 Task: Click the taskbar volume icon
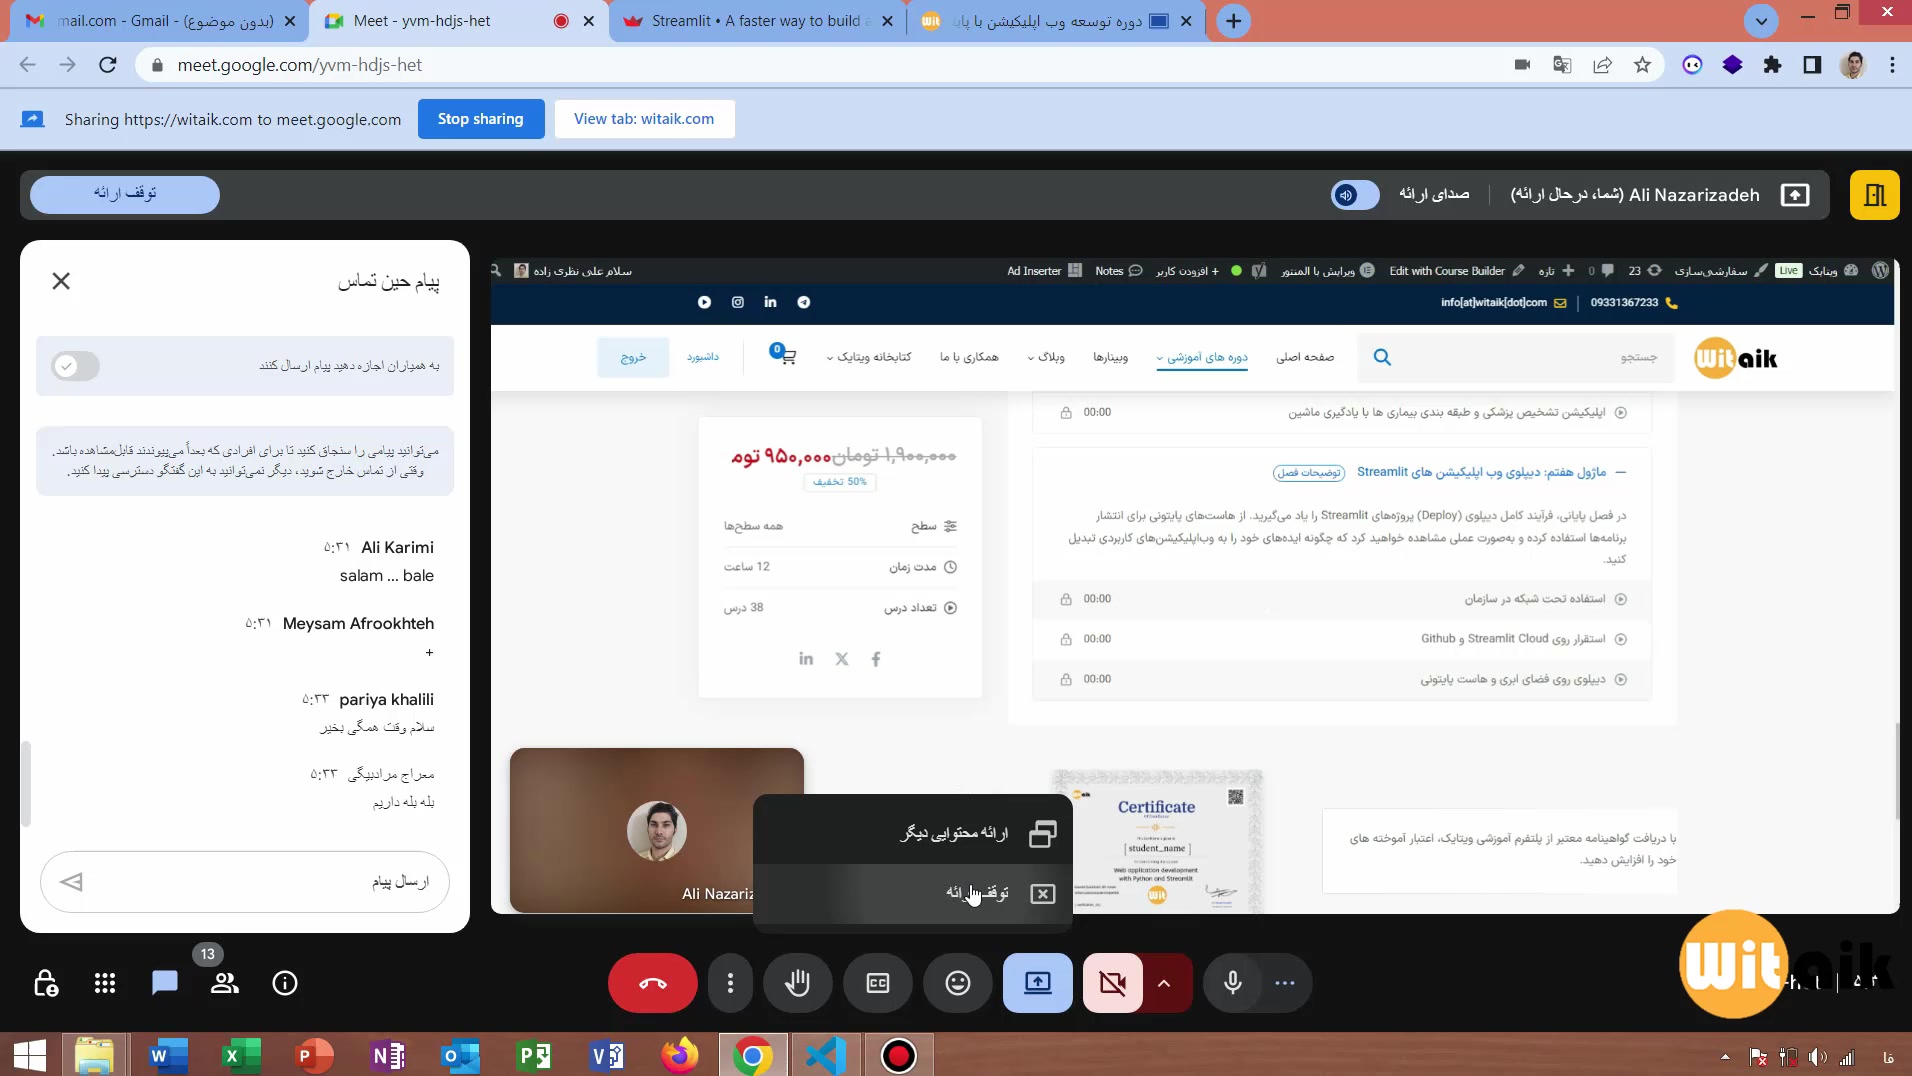tap(1817, 1057)
